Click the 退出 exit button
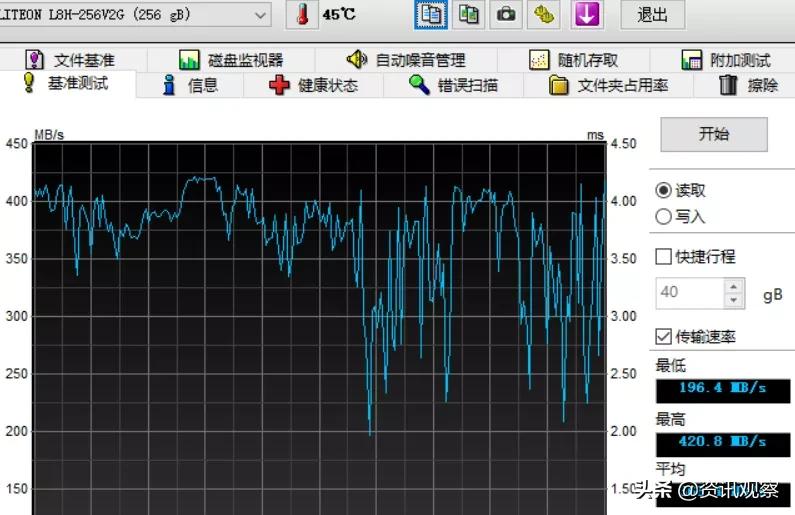 coord(652,14)
